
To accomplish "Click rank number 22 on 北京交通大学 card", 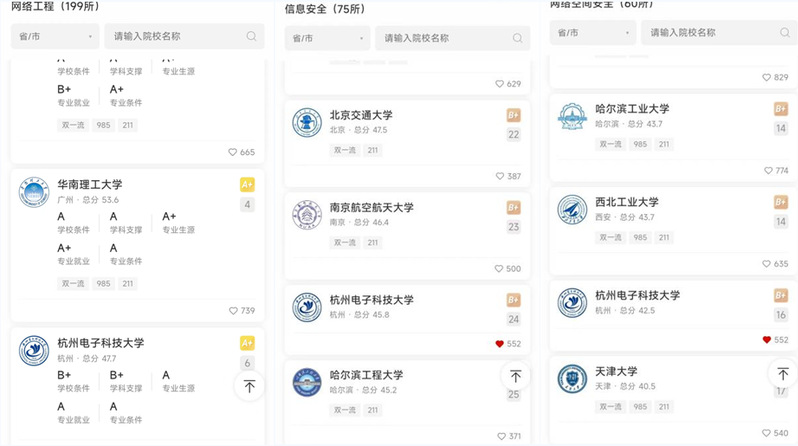I will 514,134.
